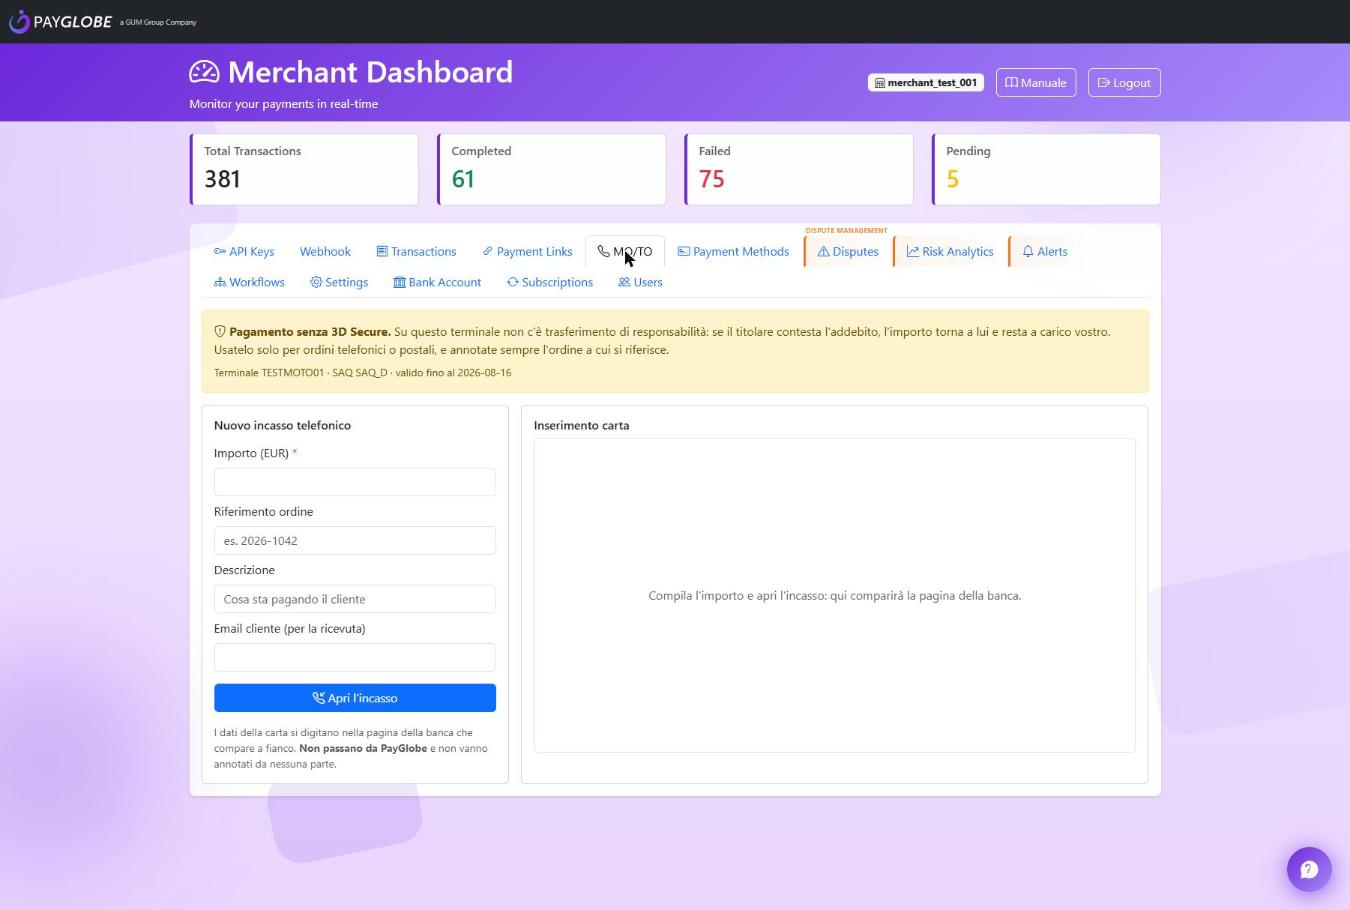The width and height of the screenshot is (1350, 910).
Task: Click the Apri l'incasso button
Action: coord(355,698)
